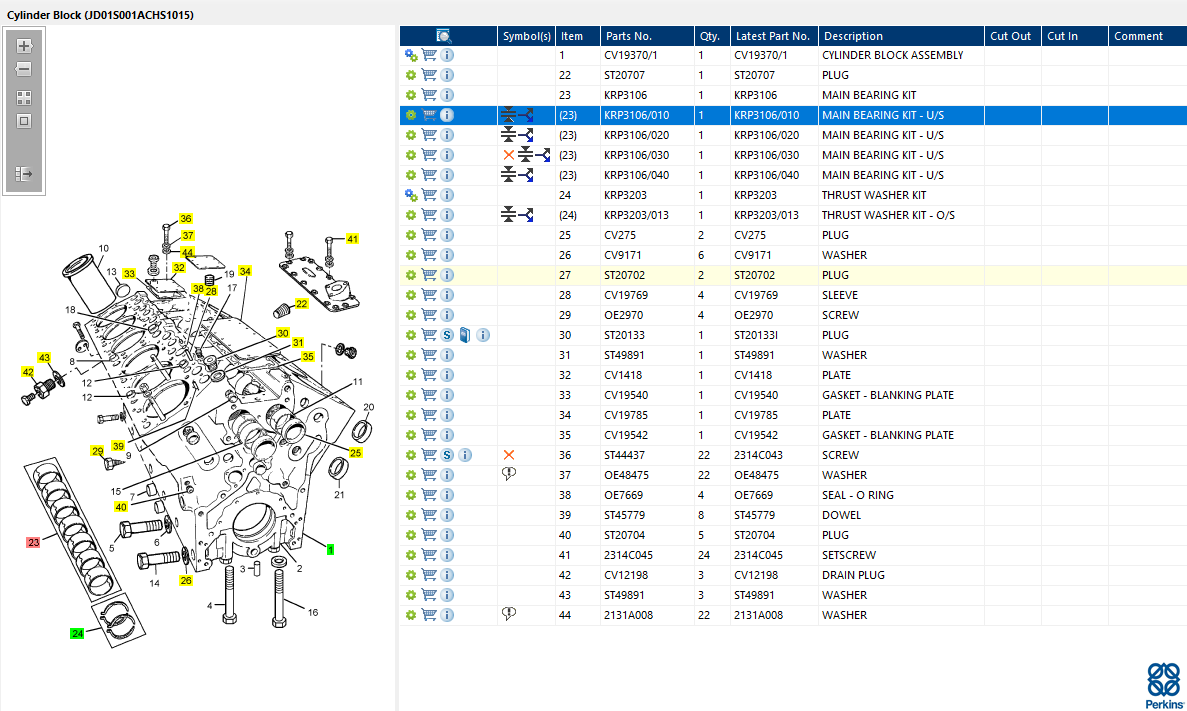Click the single-square fit view icon
Viewport: 1187px width, 711px height.
[x=23, y=121]
